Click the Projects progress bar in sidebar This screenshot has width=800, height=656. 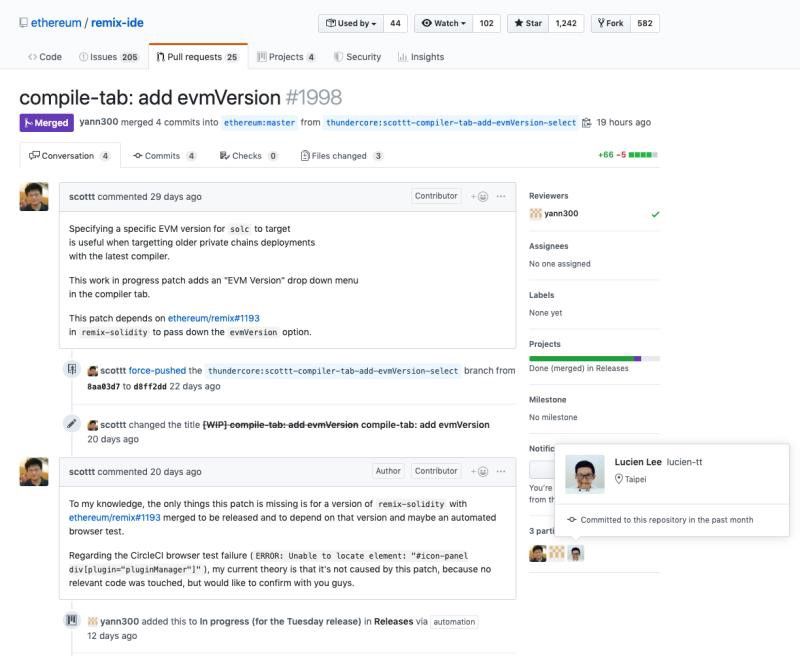pos(594,359)
